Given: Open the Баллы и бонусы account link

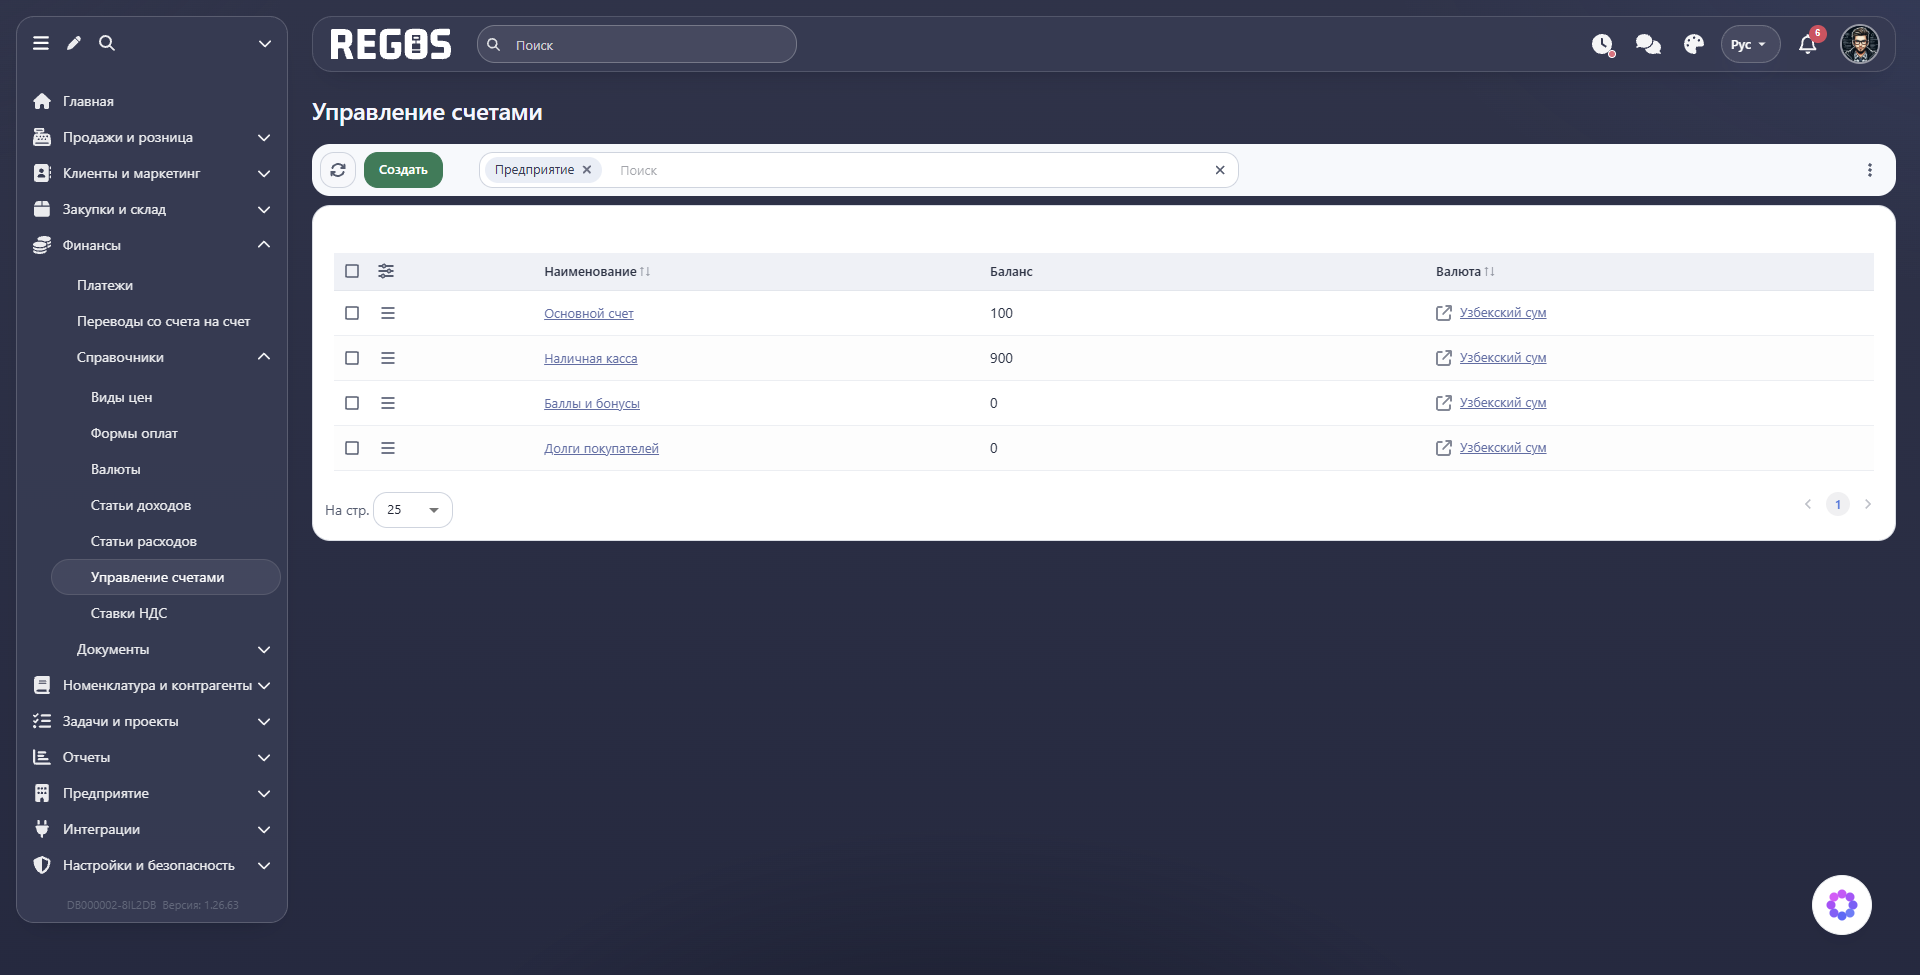Looking at the screenshot, I should pos(592,404).
